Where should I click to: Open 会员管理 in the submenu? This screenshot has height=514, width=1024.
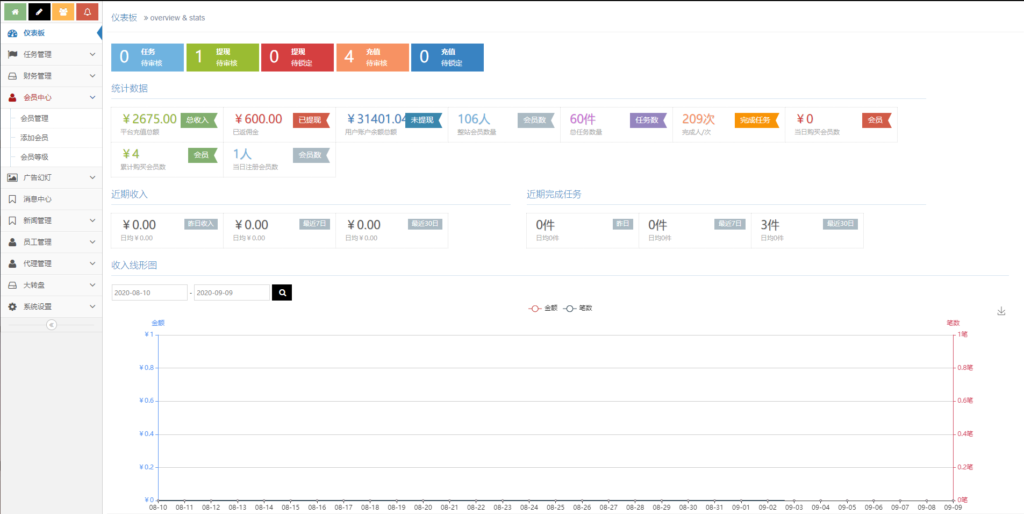click(x=35, y=118)
